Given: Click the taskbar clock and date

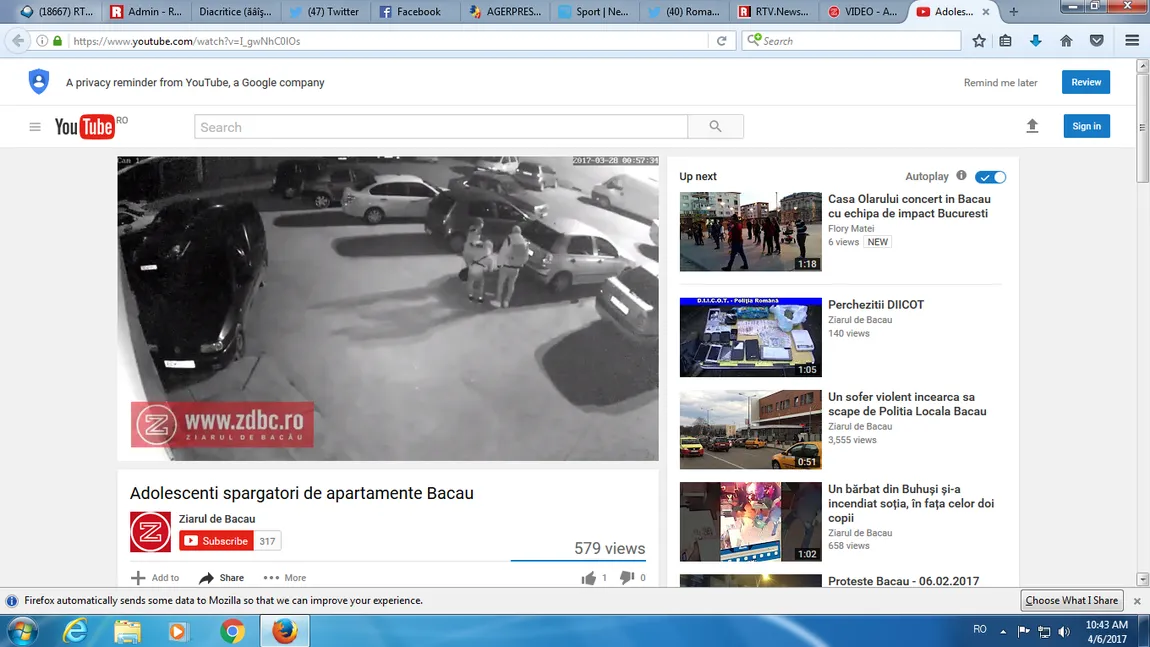Looking at the screenshot, I should pyautogui.click(x=1107, y=632).
